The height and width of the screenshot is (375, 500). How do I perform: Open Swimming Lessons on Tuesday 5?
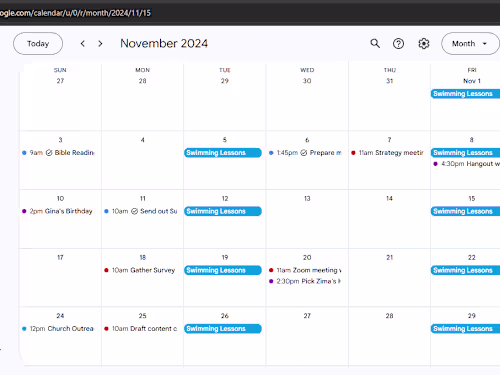click(223, 153)
